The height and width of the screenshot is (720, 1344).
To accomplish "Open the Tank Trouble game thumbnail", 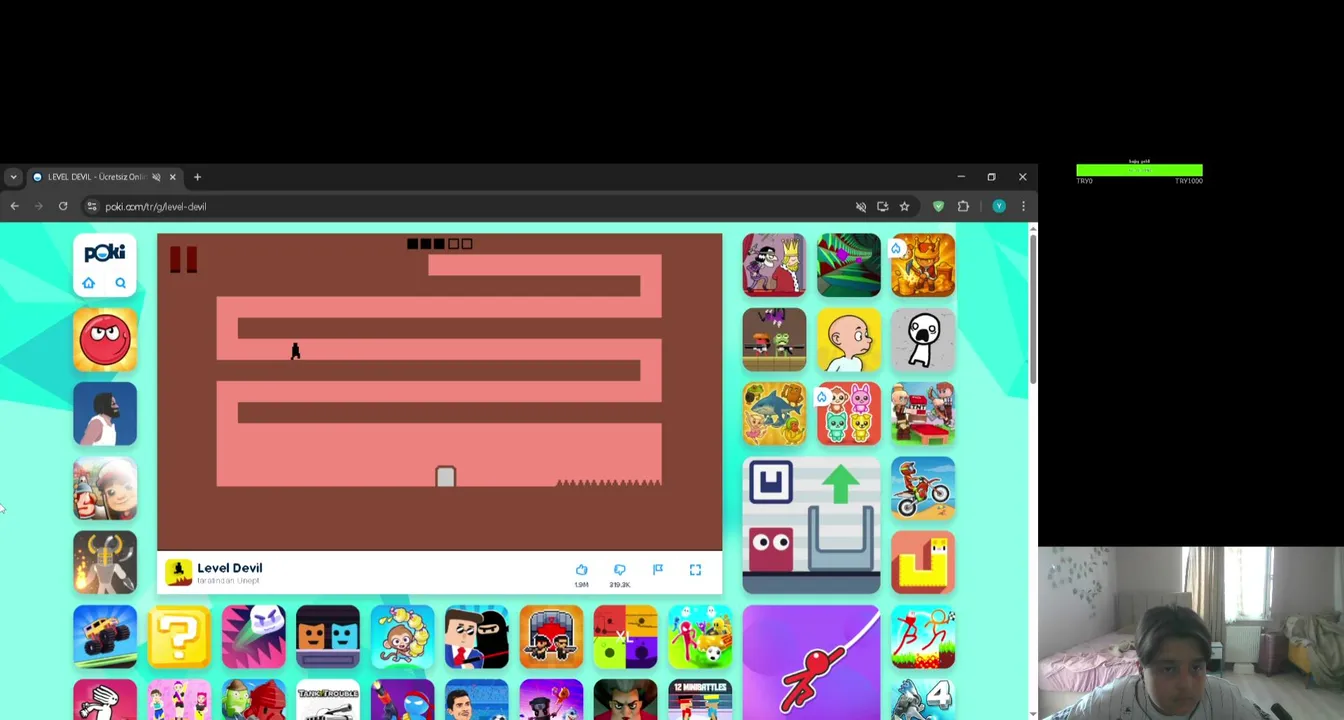I will click(328, 700).
